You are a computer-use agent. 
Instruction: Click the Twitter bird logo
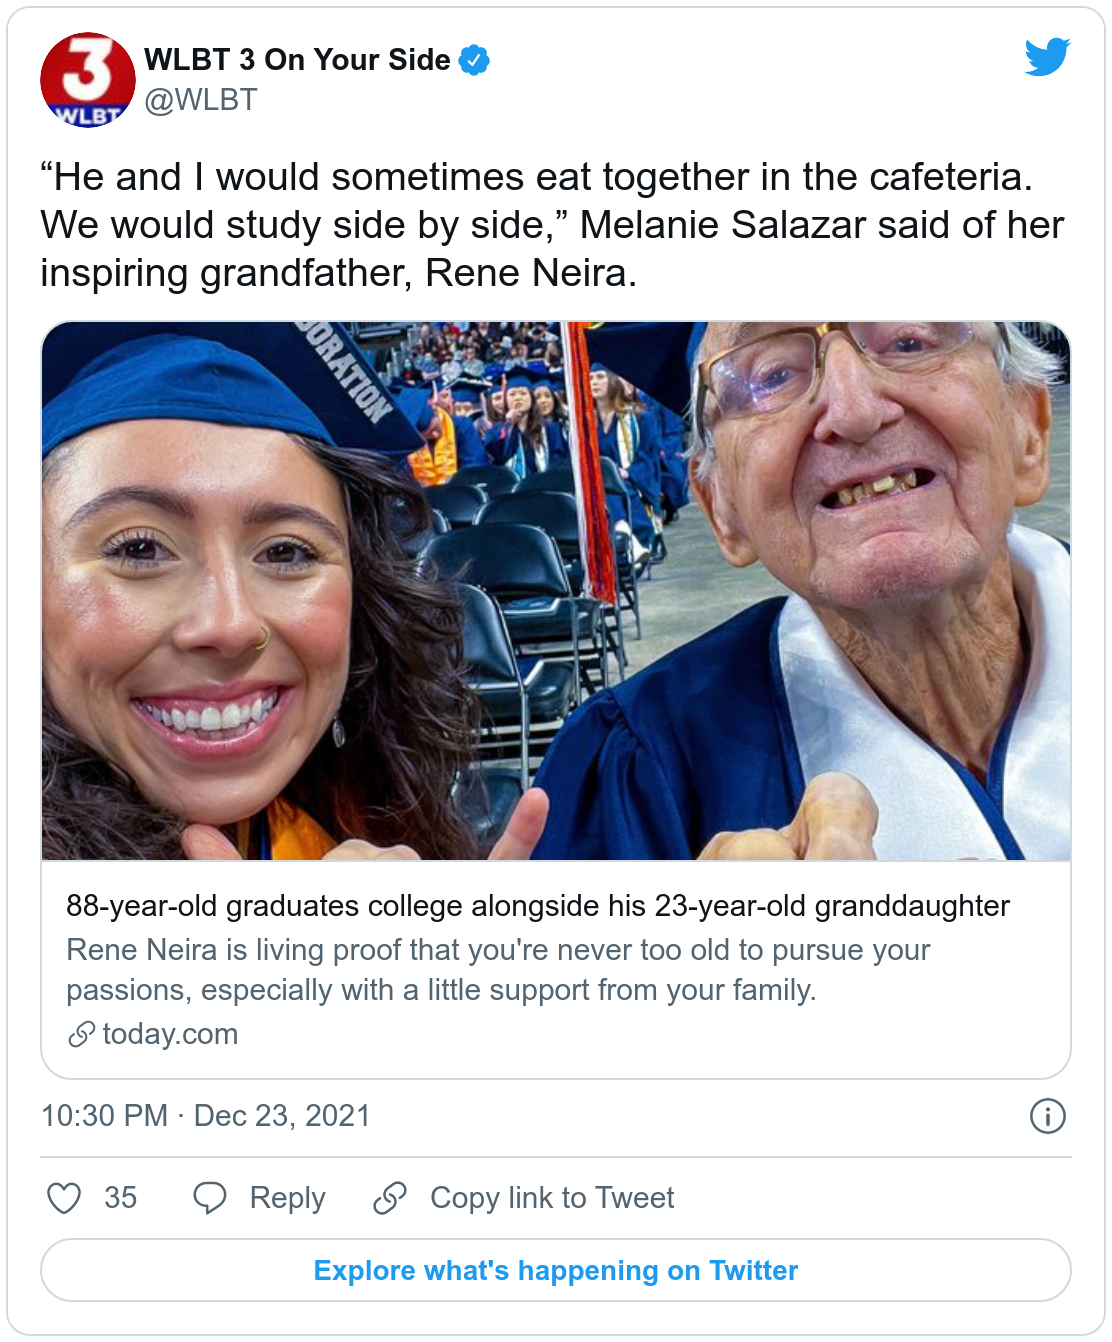coord(1047,57)
